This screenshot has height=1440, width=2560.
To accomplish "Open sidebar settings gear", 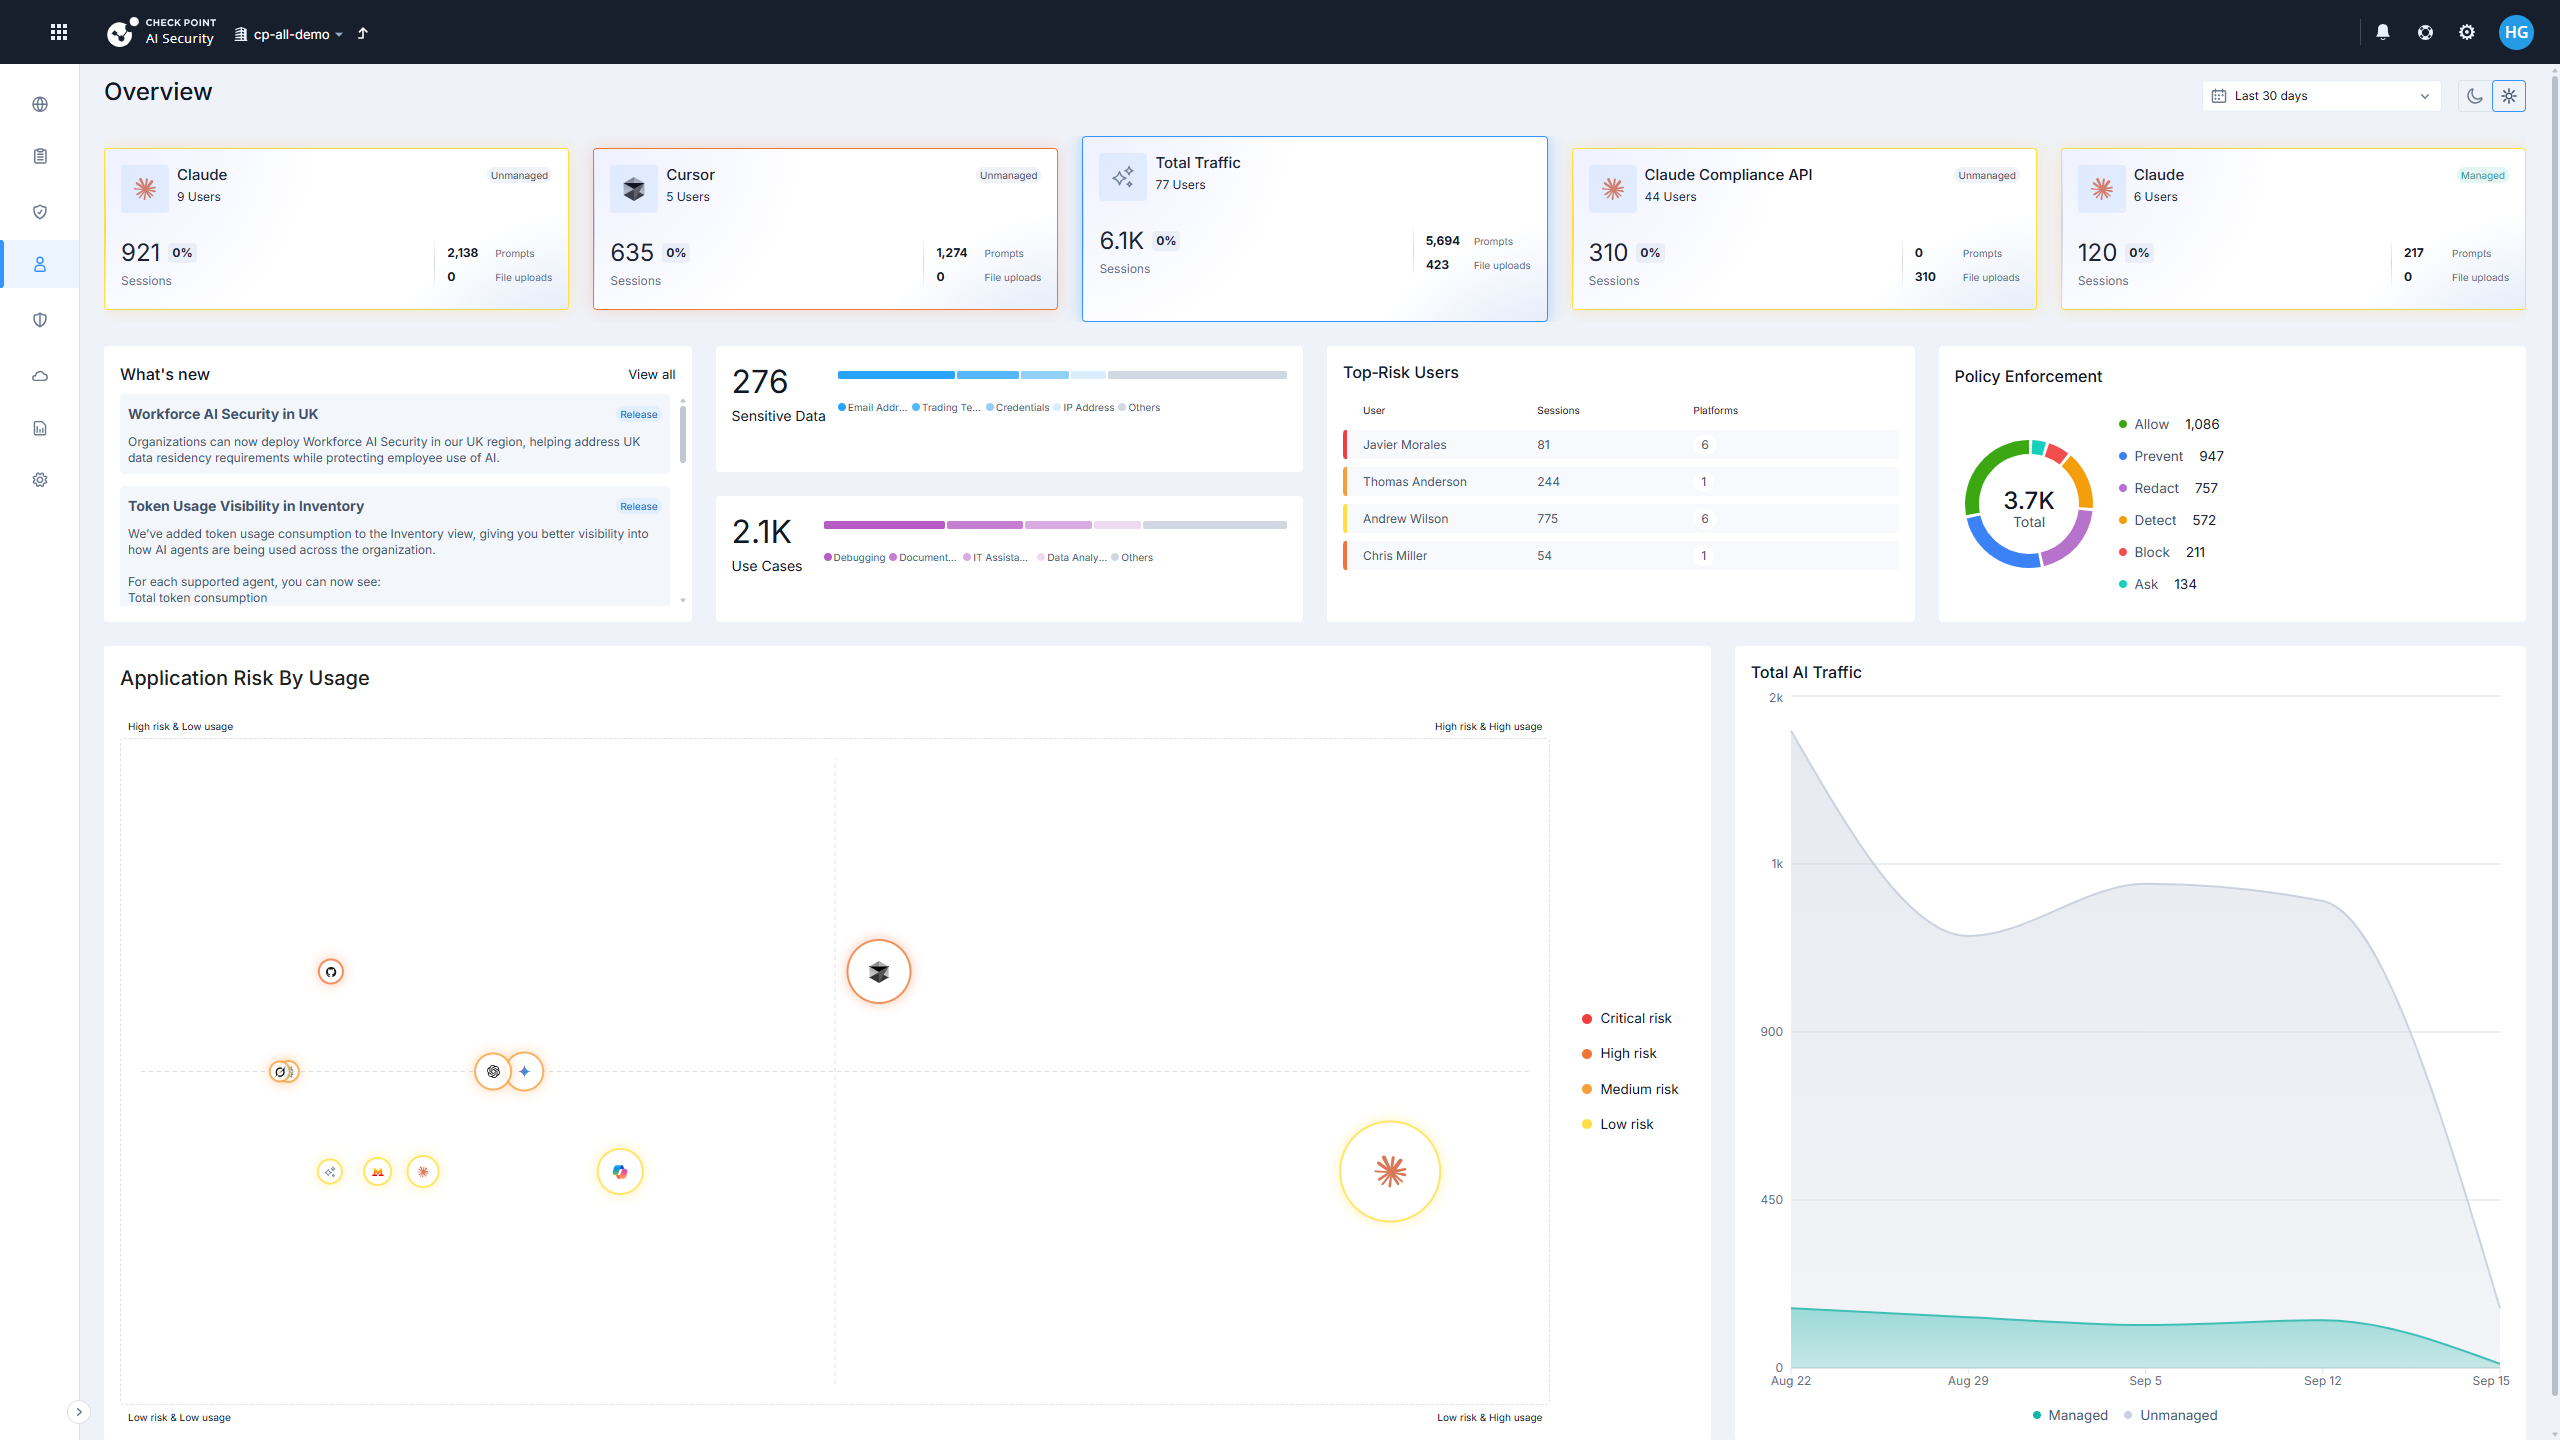I will (40, 480).
